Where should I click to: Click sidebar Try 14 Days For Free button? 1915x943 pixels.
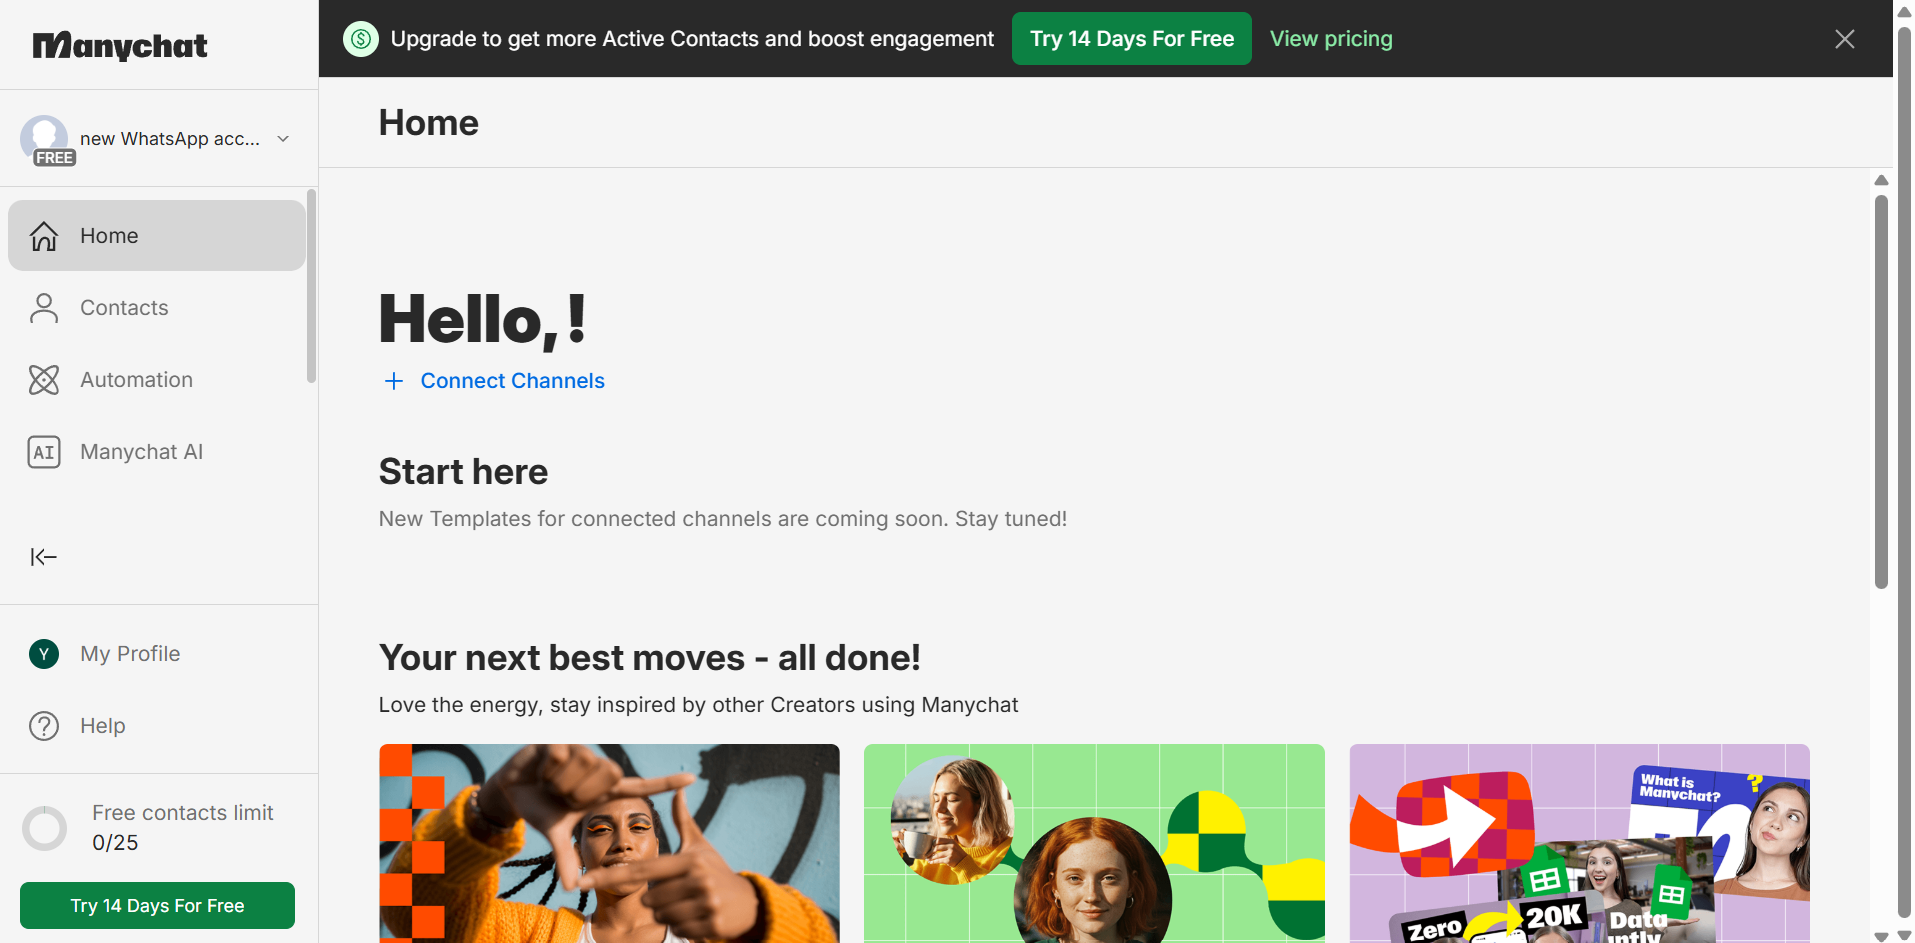(x=157, y=906)
